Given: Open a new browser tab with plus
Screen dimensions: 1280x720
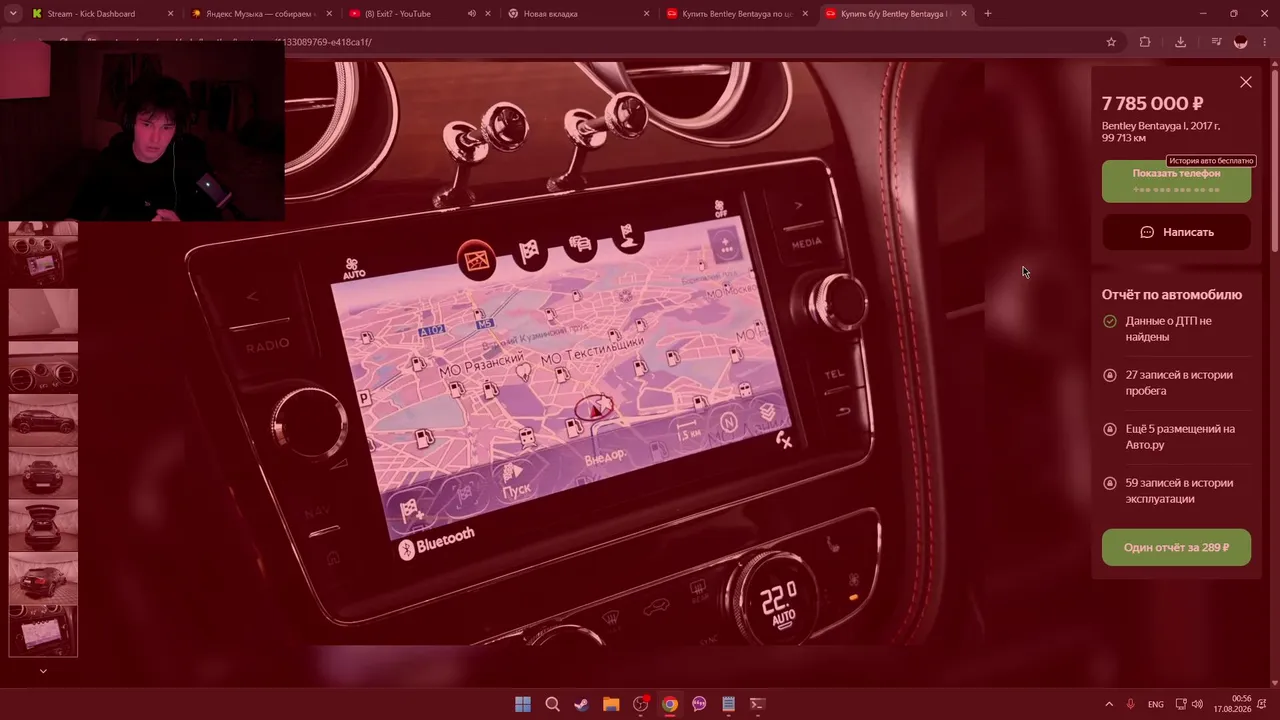Looking at the screenshot, I should click(x=987, y=14).
